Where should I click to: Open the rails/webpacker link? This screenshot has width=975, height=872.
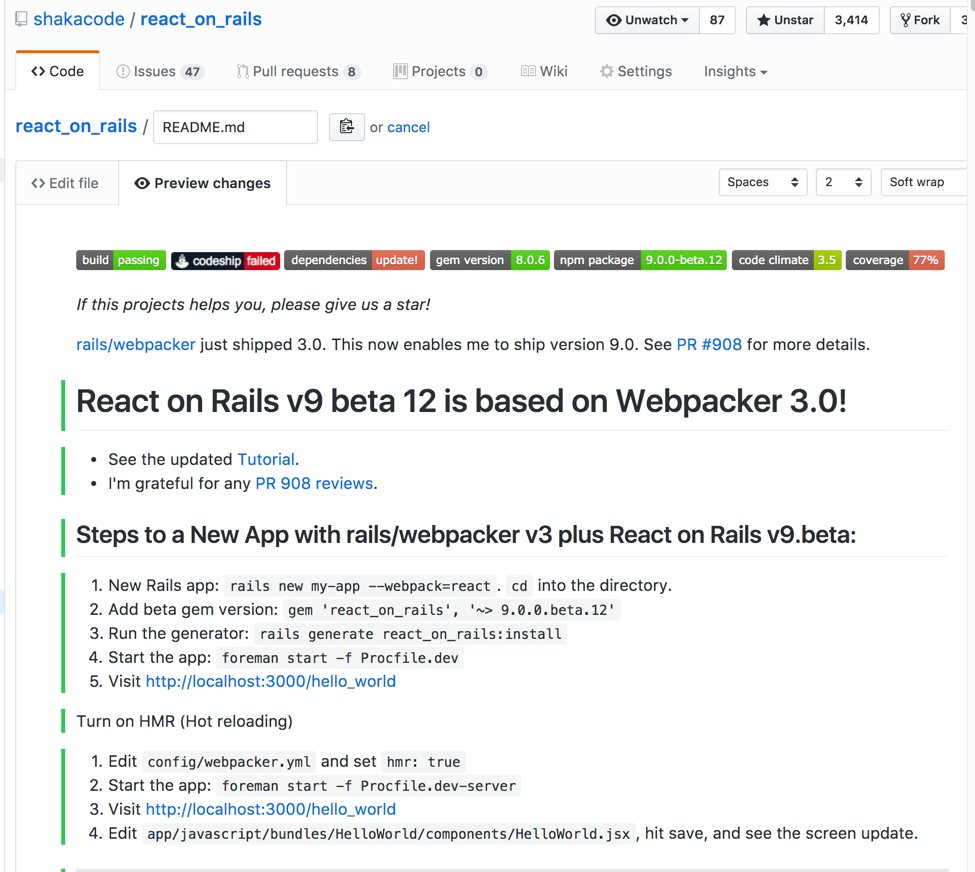(x=136, y=345)
